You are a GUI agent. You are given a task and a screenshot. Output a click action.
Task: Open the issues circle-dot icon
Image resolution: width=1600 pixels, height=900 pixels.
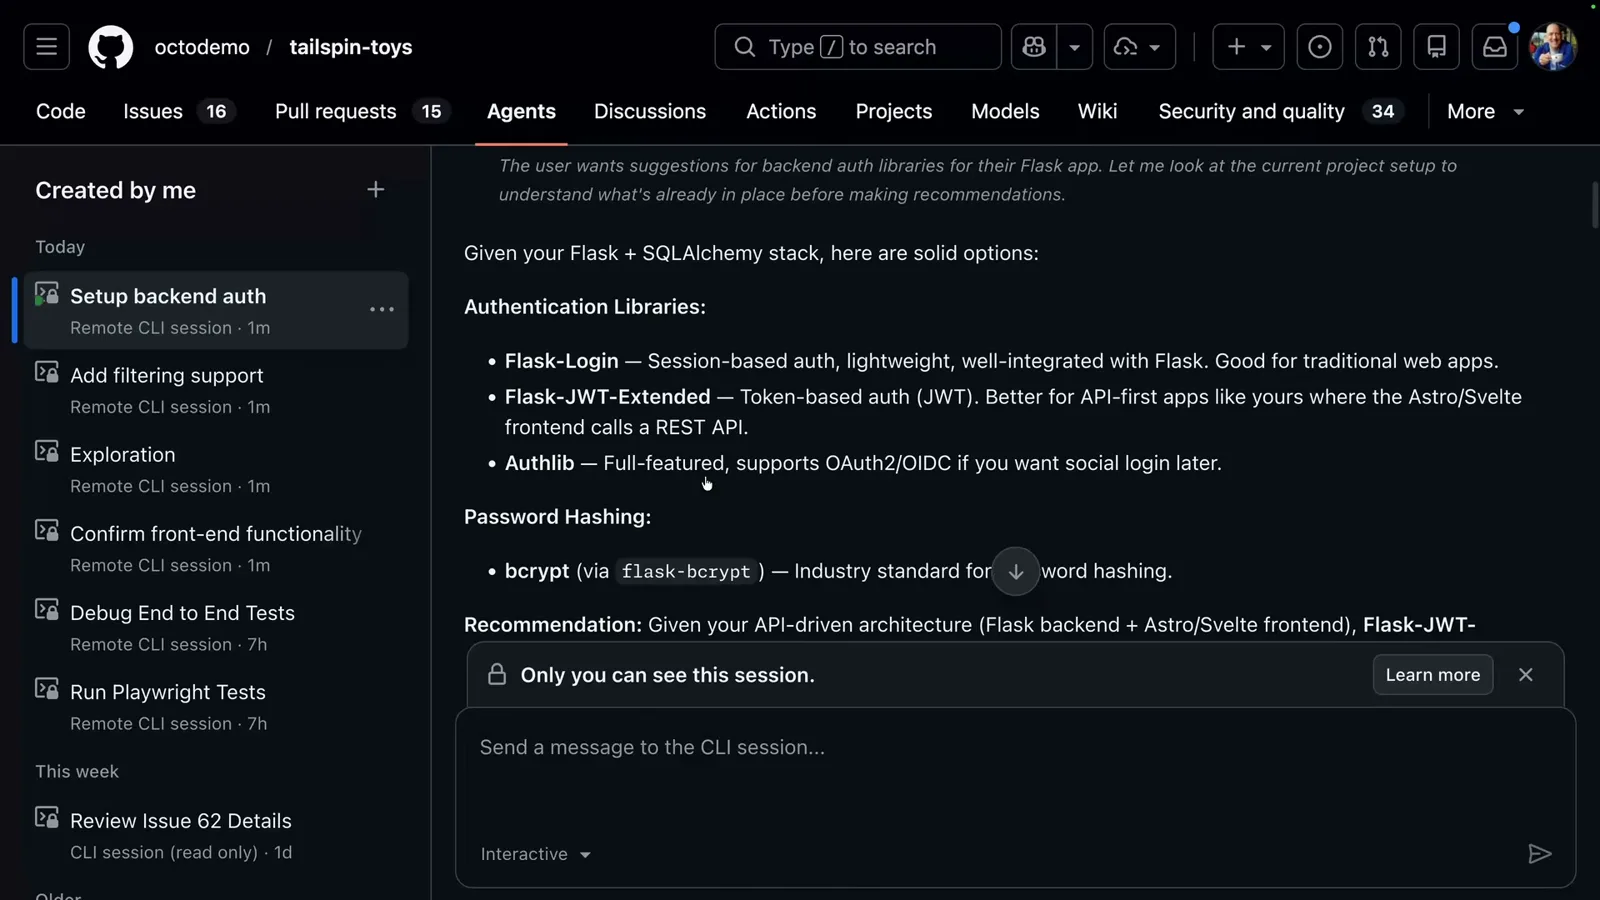click(x=1320, y=47)
